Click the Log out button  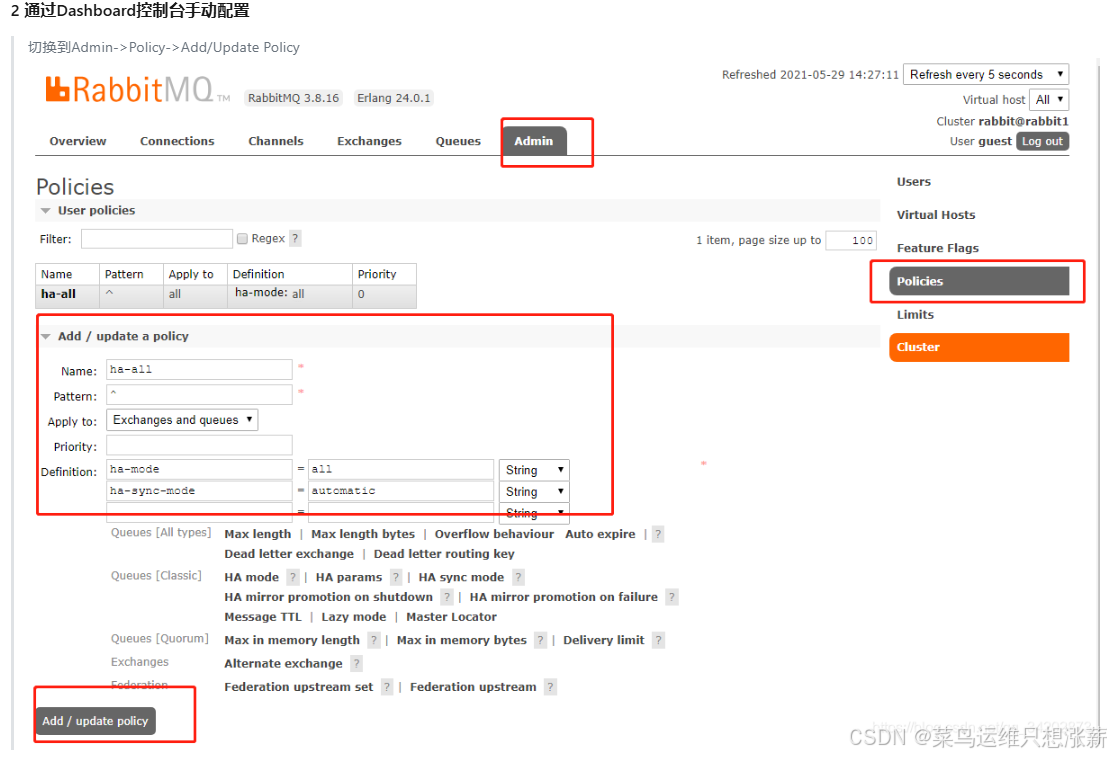pyautogui.click(x=1042, y=141)
